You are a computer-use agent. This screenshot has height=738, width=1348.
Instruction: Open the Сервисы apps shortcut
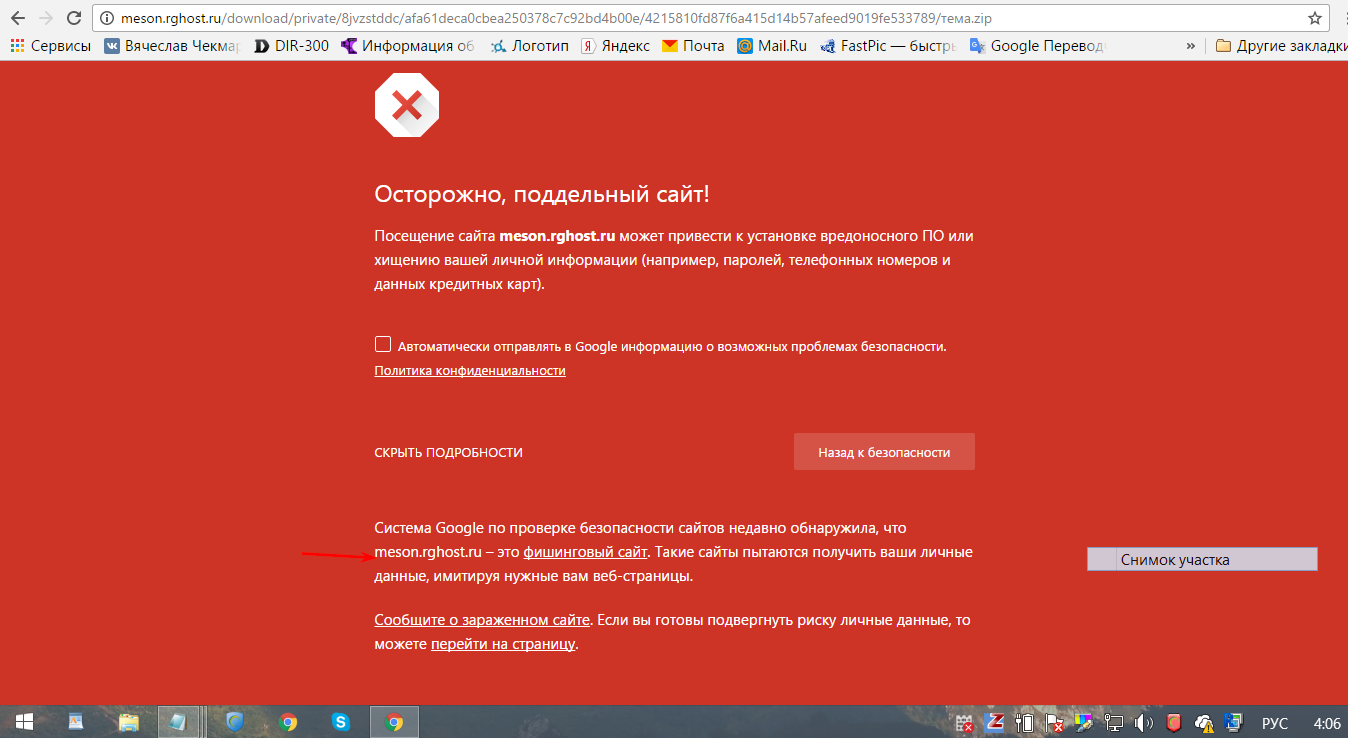click(50, 46)
